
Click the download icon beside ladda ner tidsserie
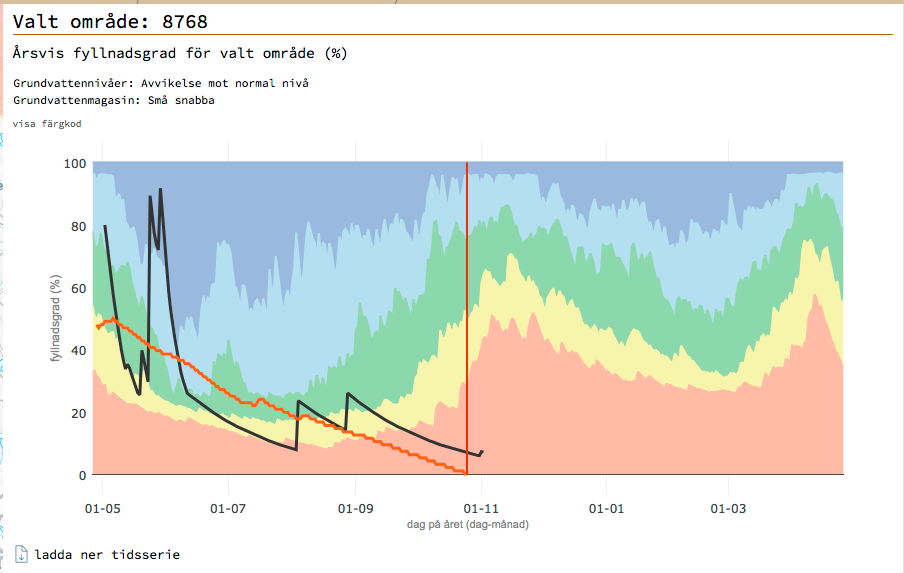(x=22, y=555)
